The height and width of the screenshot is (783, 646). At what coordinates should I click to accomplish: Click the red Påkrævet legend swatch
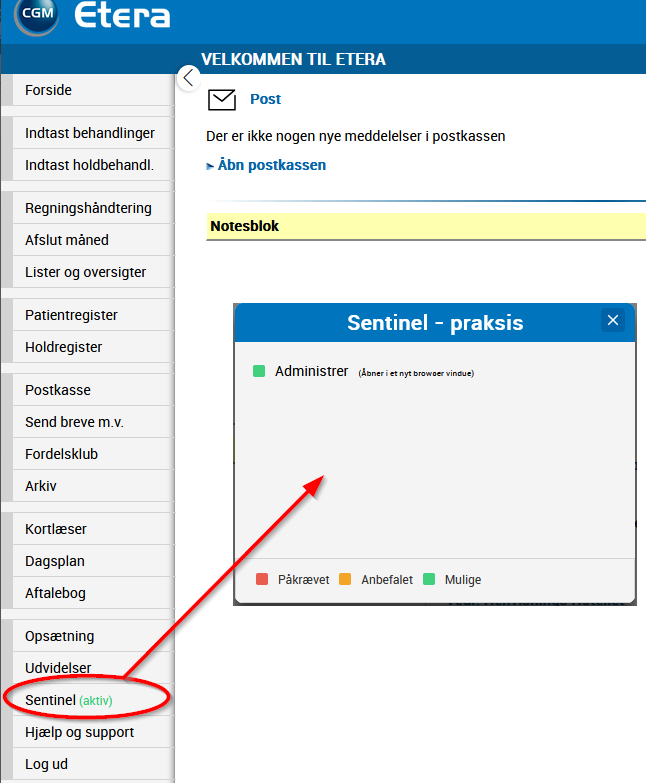coord(262,579)
